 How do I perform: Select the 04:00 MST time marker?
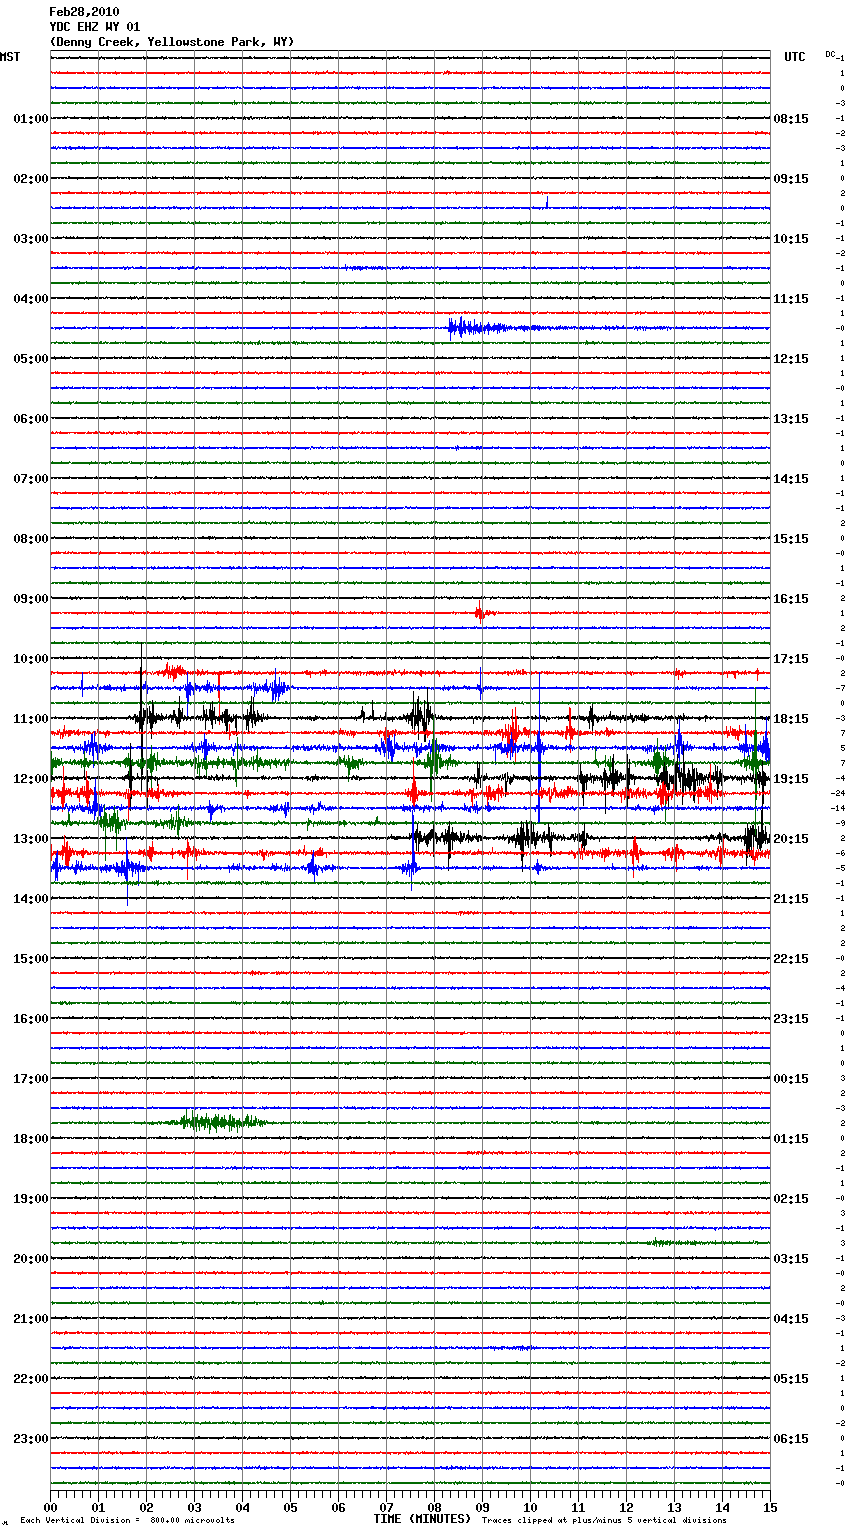pos(30,299)
